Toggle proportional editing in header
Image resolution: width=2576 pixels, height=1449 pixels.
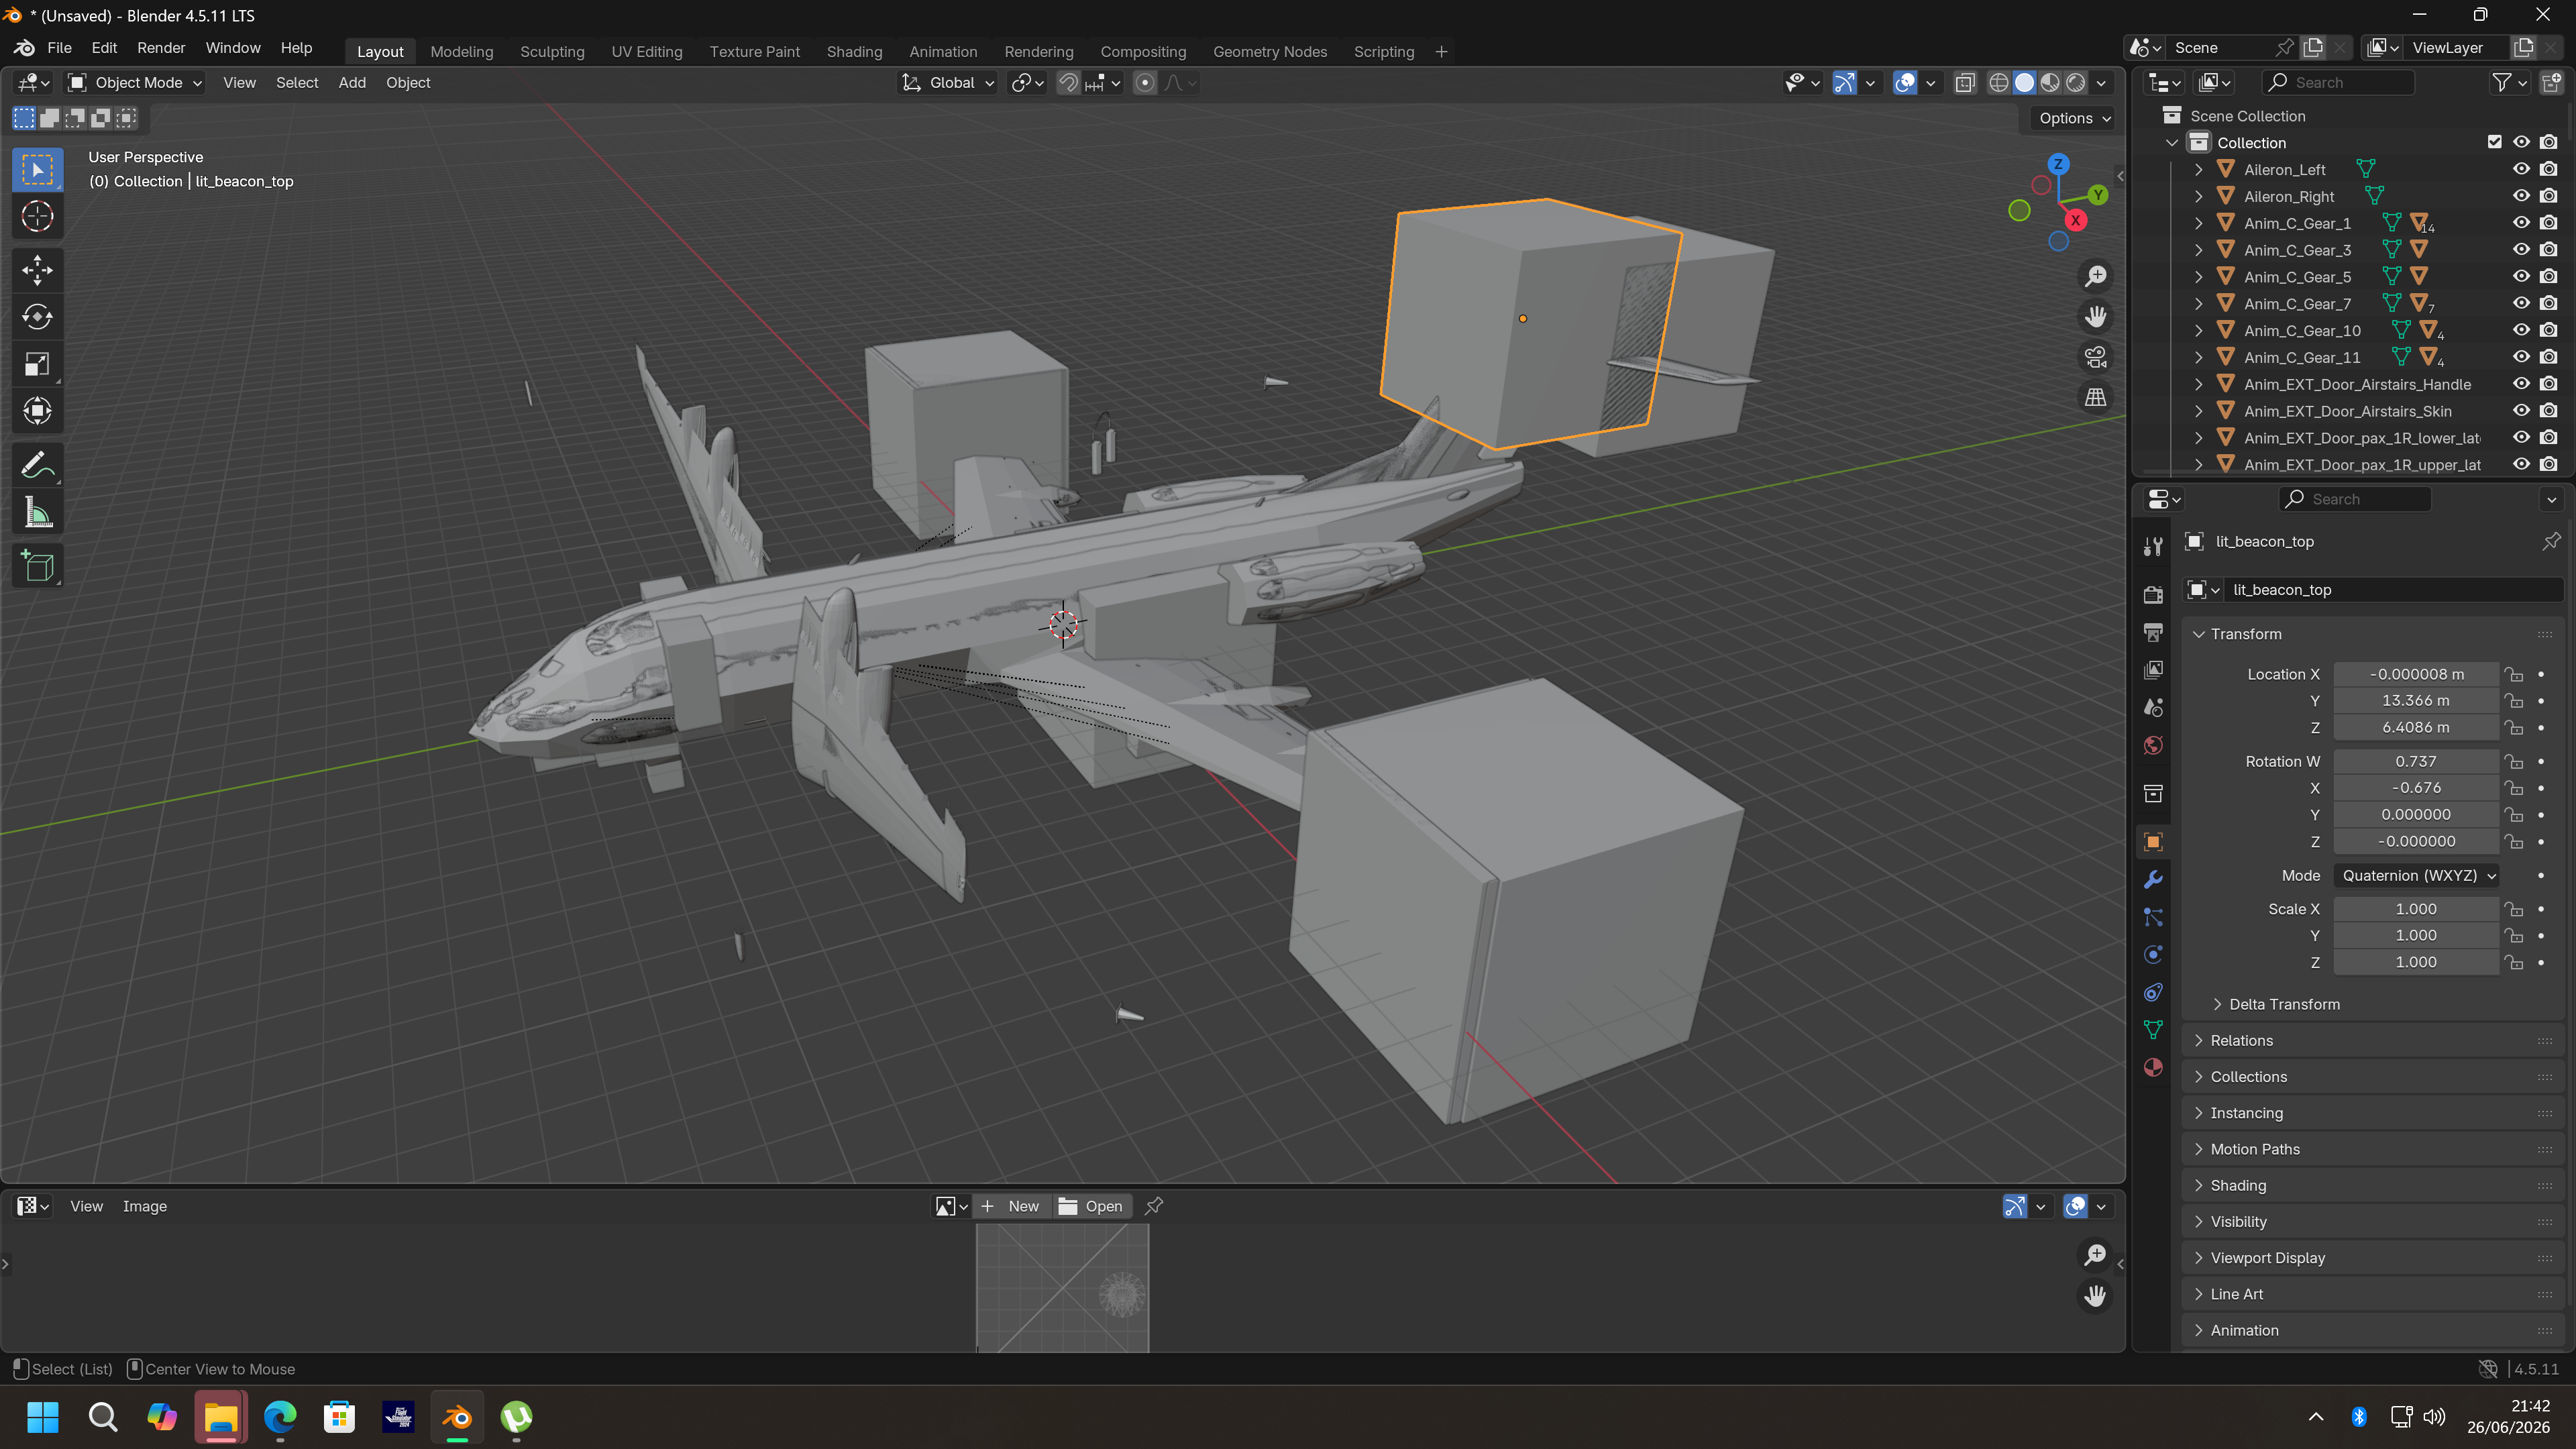[1145, 83]
